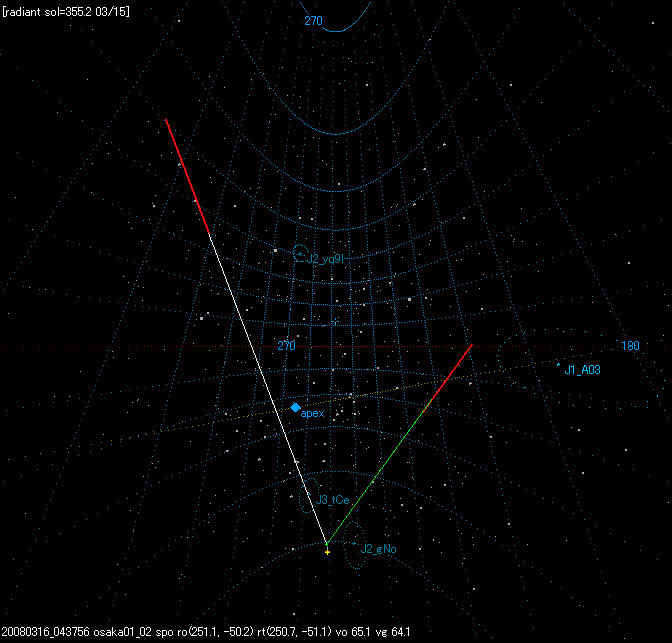Click the J2_yq9I dotted radiant circle
This screenshot has width=672, height=643.
click(x=300, y=253)
